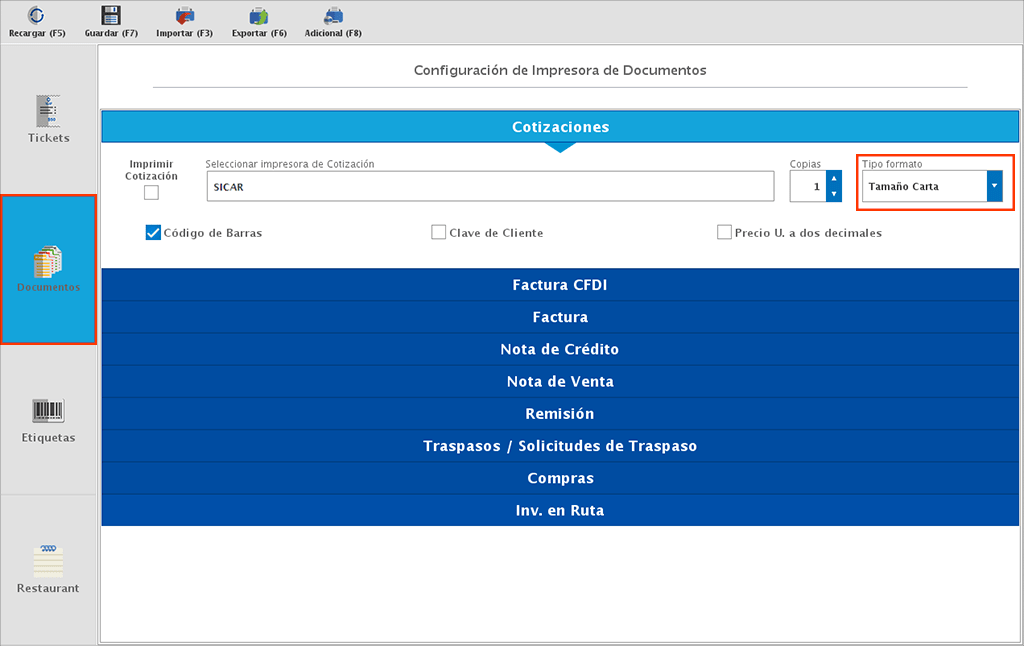Check the Clave de Cliente option
The width and height of the screenshot is (1024, 646).
(x=438, y=232)
